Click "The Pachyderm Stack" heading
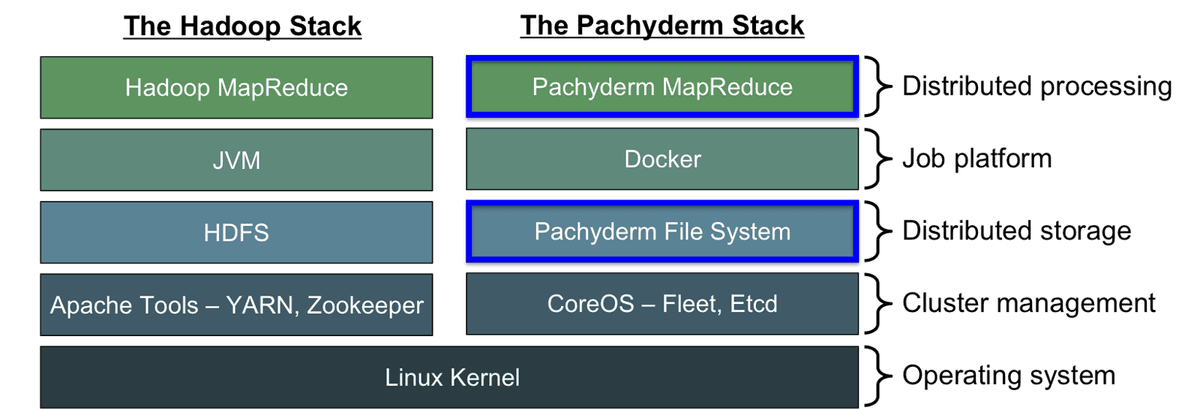Viewport: 1200px width, 409px height. [662, 26]
